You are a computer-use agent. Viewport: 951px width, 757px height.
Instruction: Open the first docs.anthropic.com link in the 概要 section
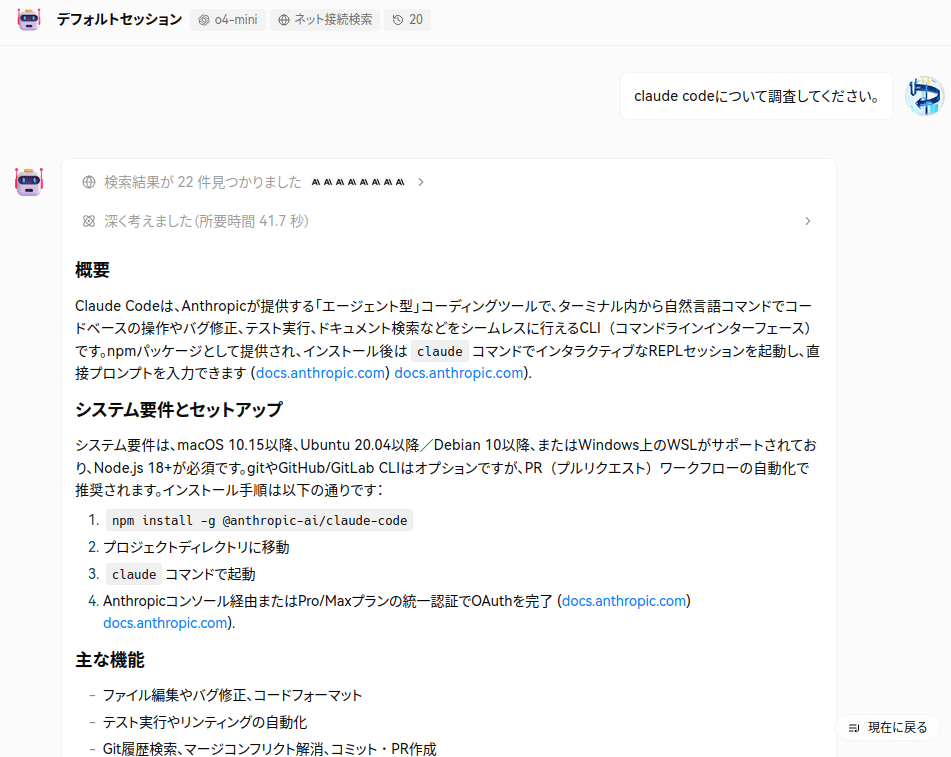coord(320,373)
